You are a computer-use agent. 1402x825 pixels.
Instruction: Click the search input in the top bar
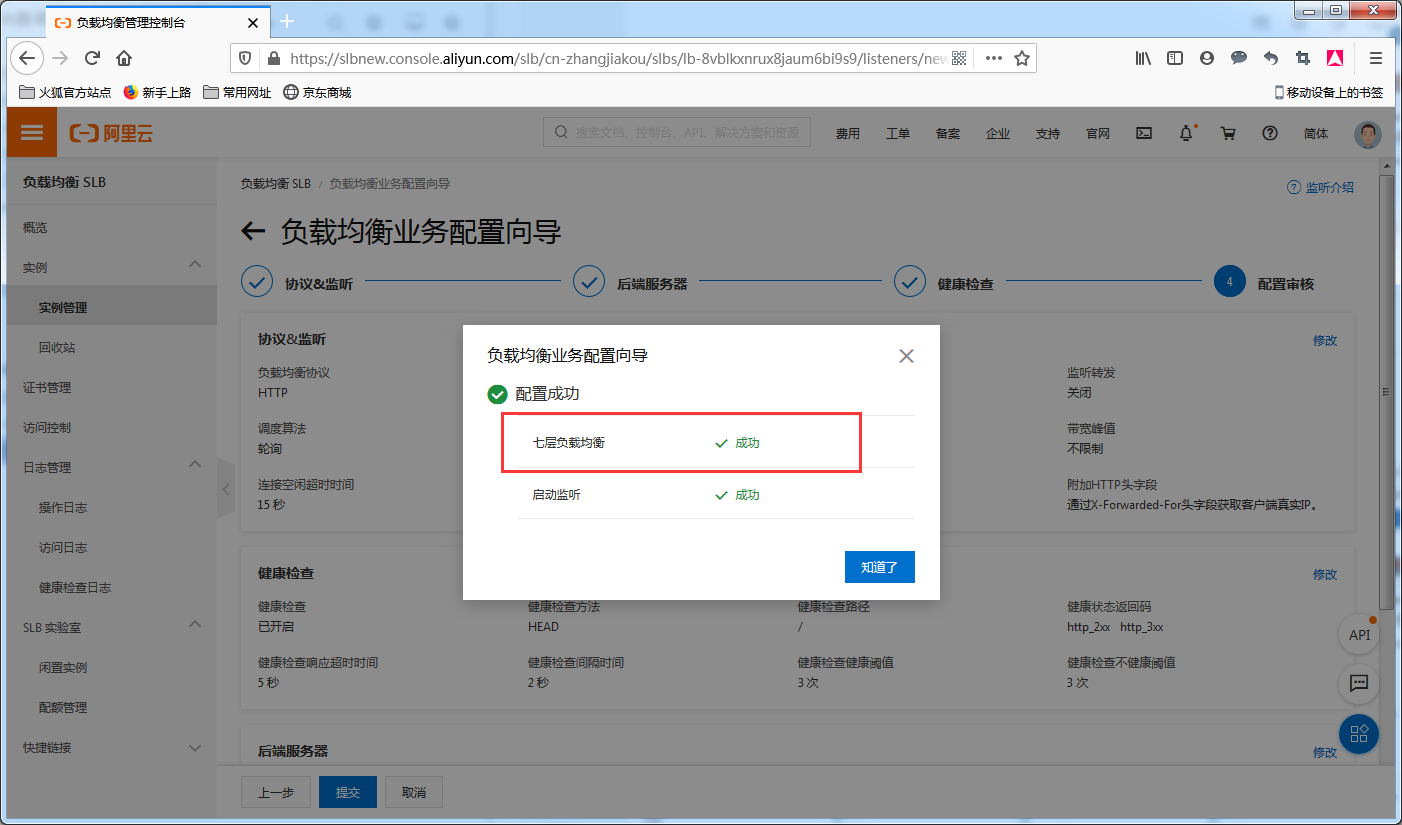click(x=676, y=132)
